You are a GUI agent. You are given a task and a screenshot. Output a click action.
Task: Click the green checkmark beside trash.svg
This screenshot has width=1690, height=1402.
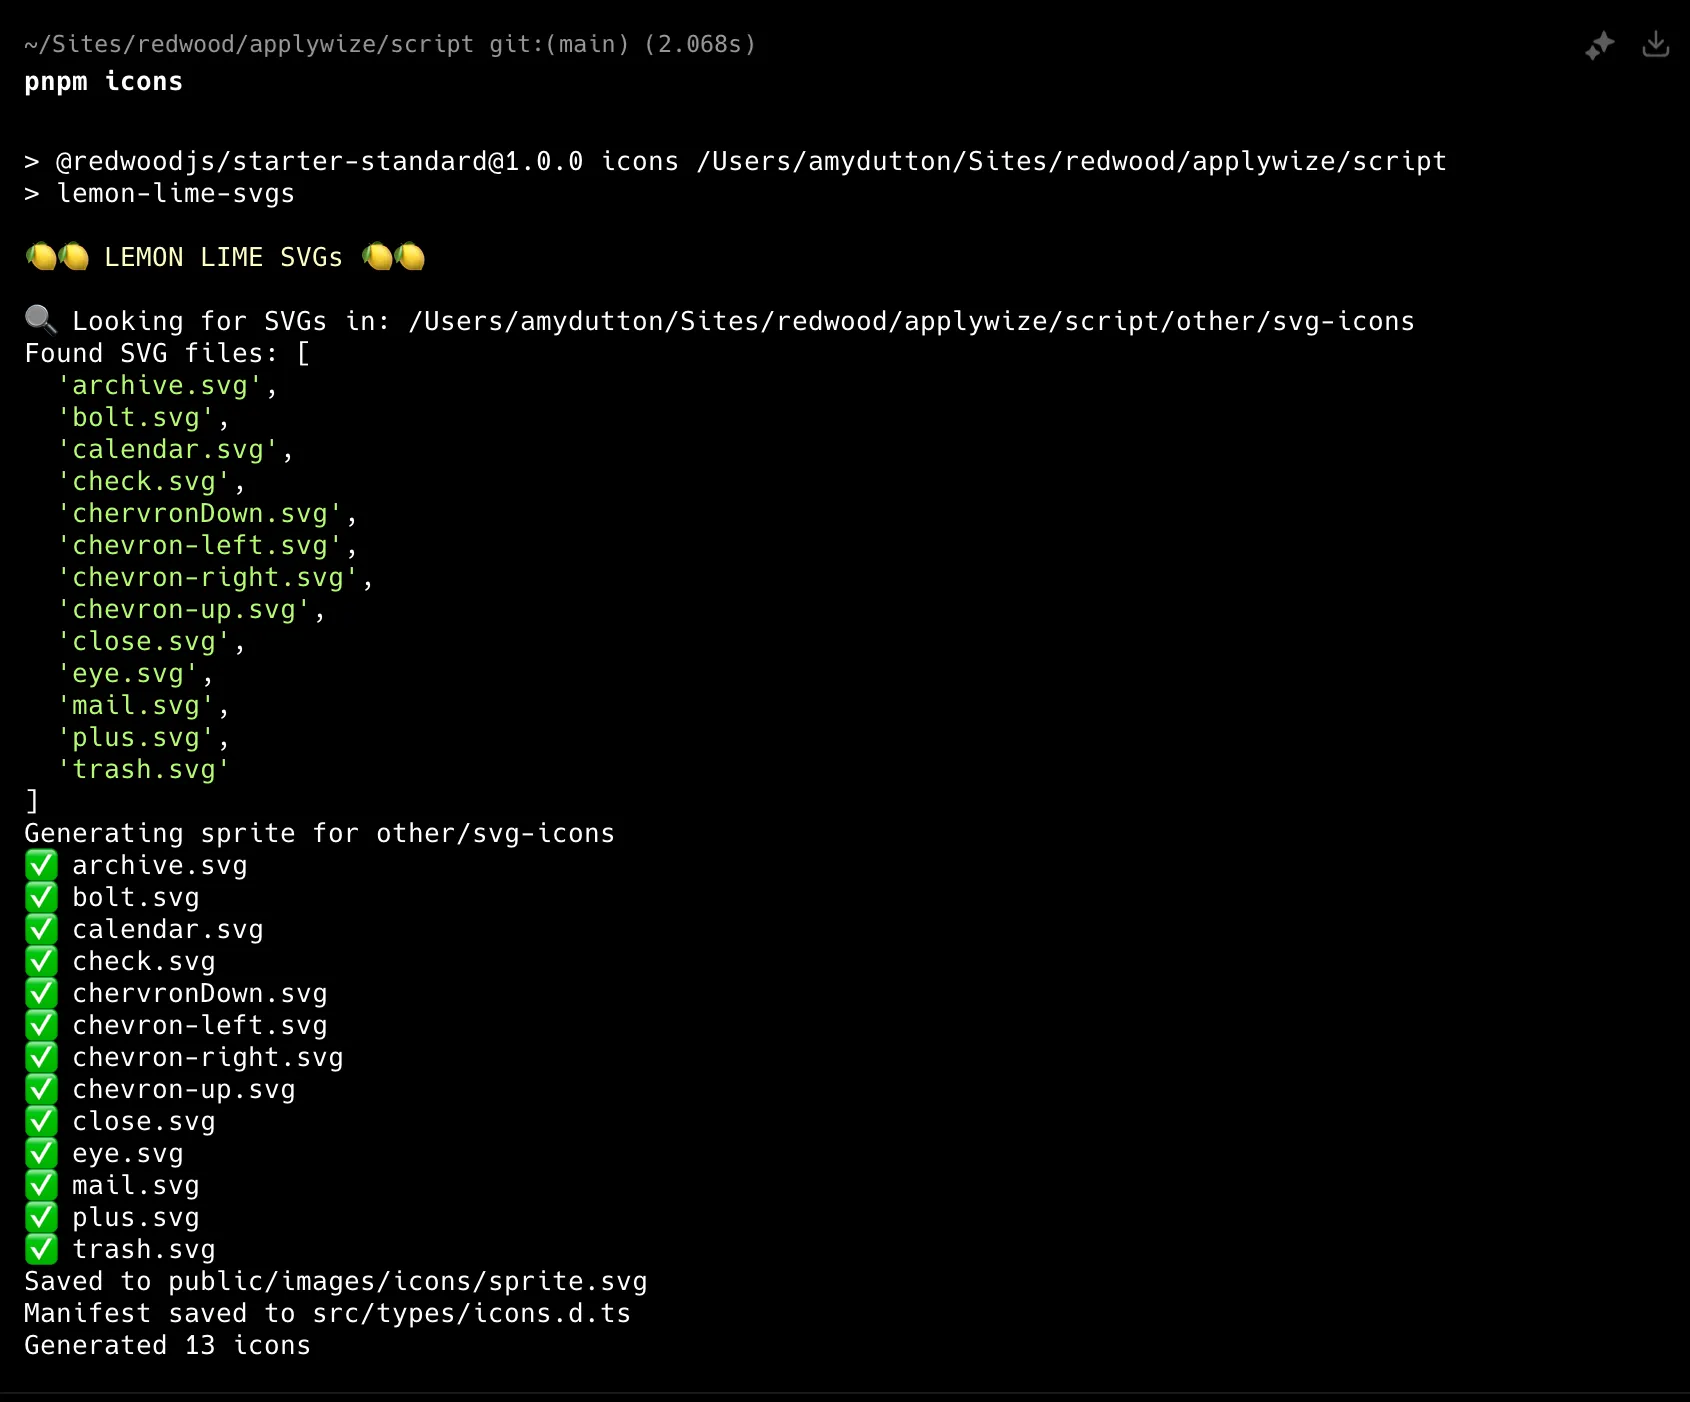click(41, 1249)
